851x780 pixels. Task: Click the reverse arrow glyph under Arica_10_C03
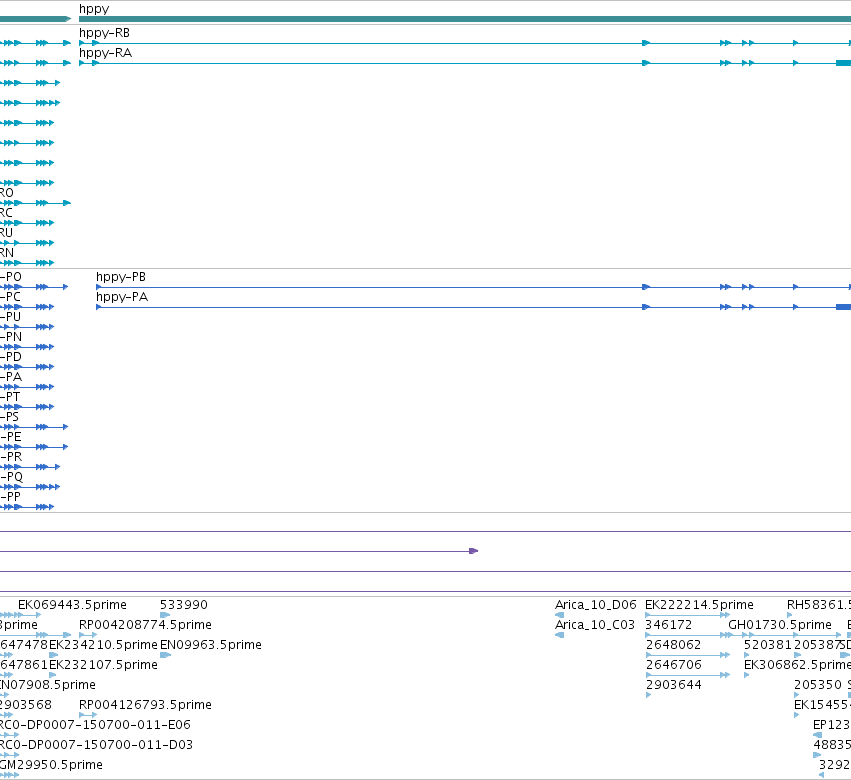(x=560, y=635)
